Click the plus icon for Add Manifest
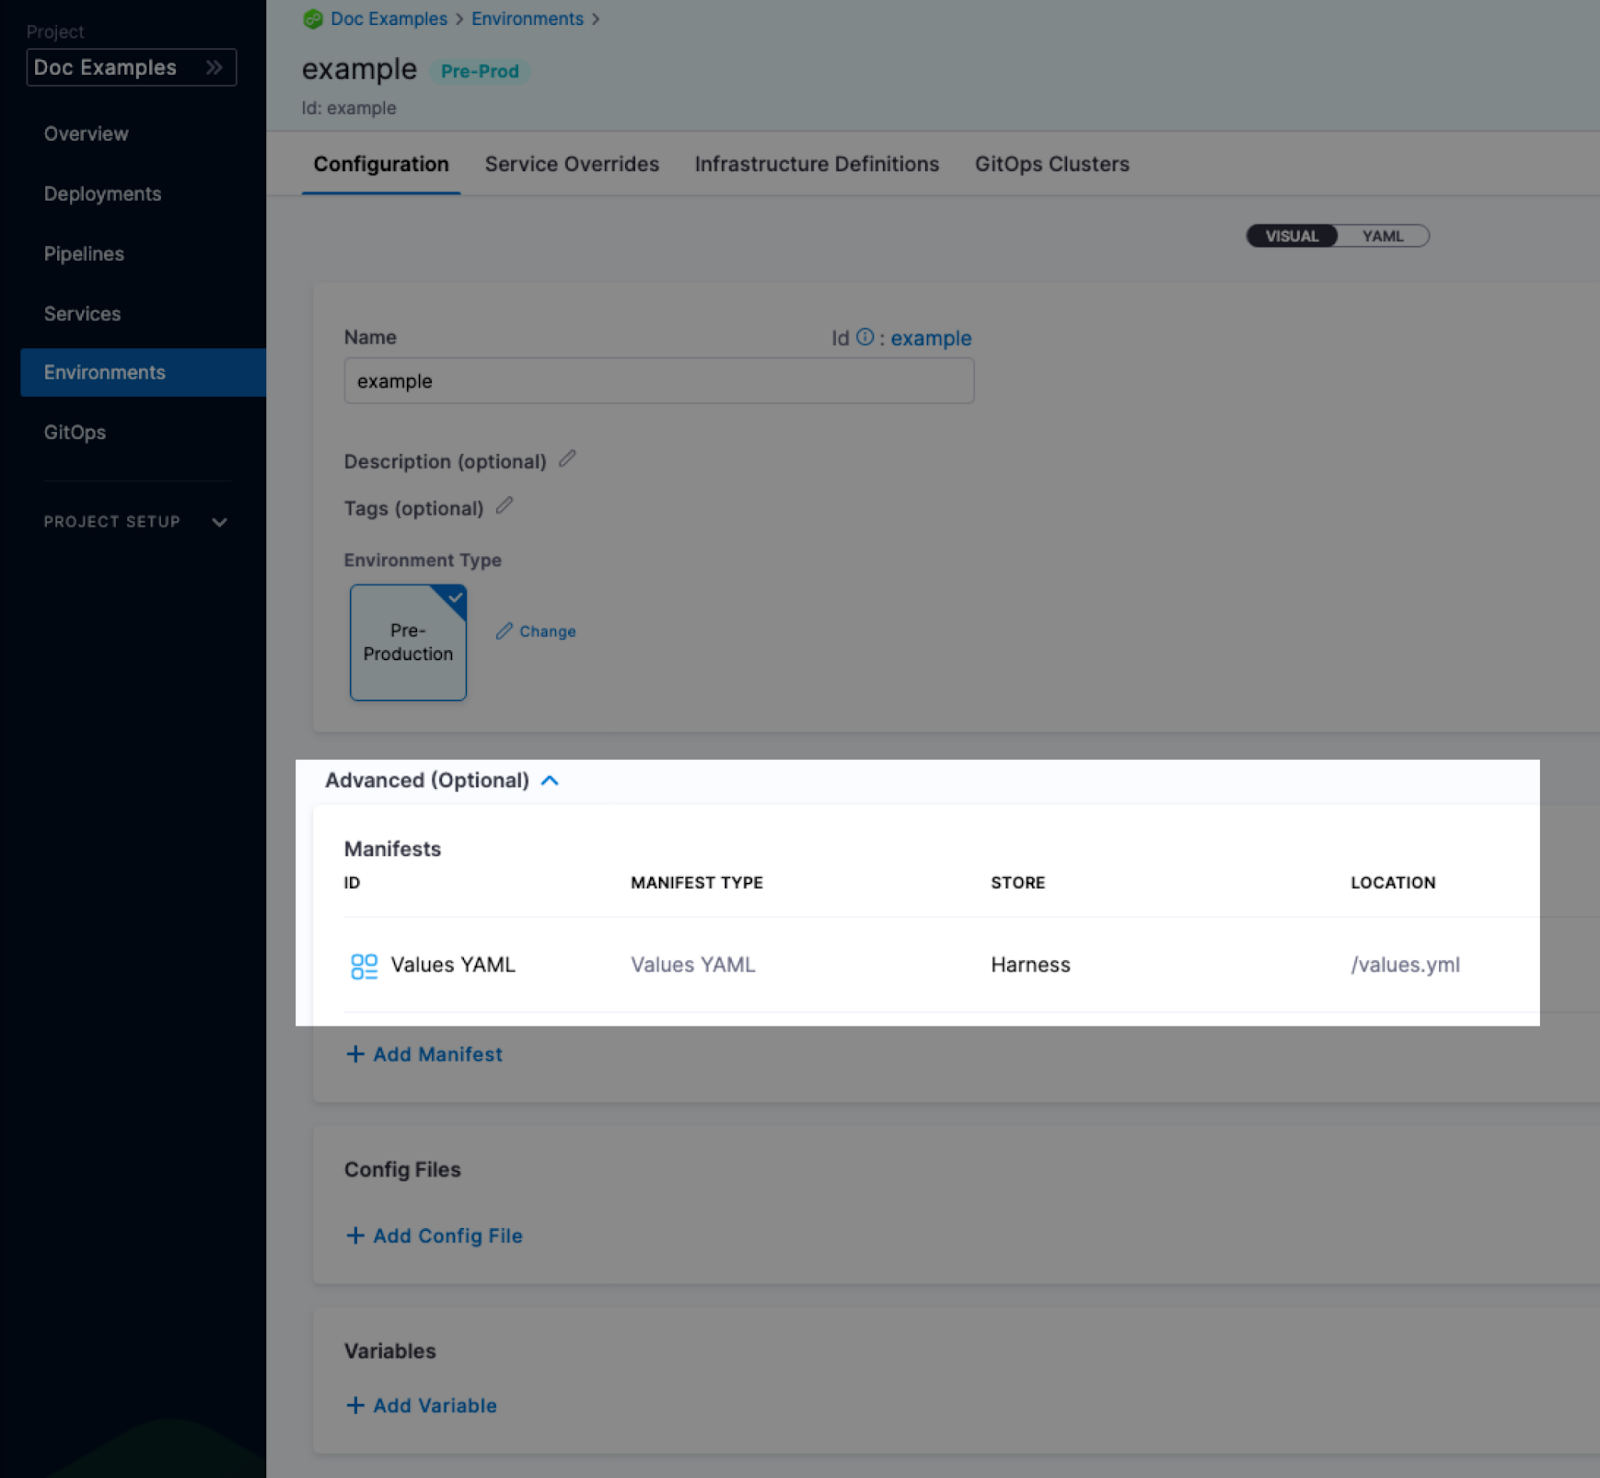Screen dimensions: 1600x1478 coord(355,1054)
